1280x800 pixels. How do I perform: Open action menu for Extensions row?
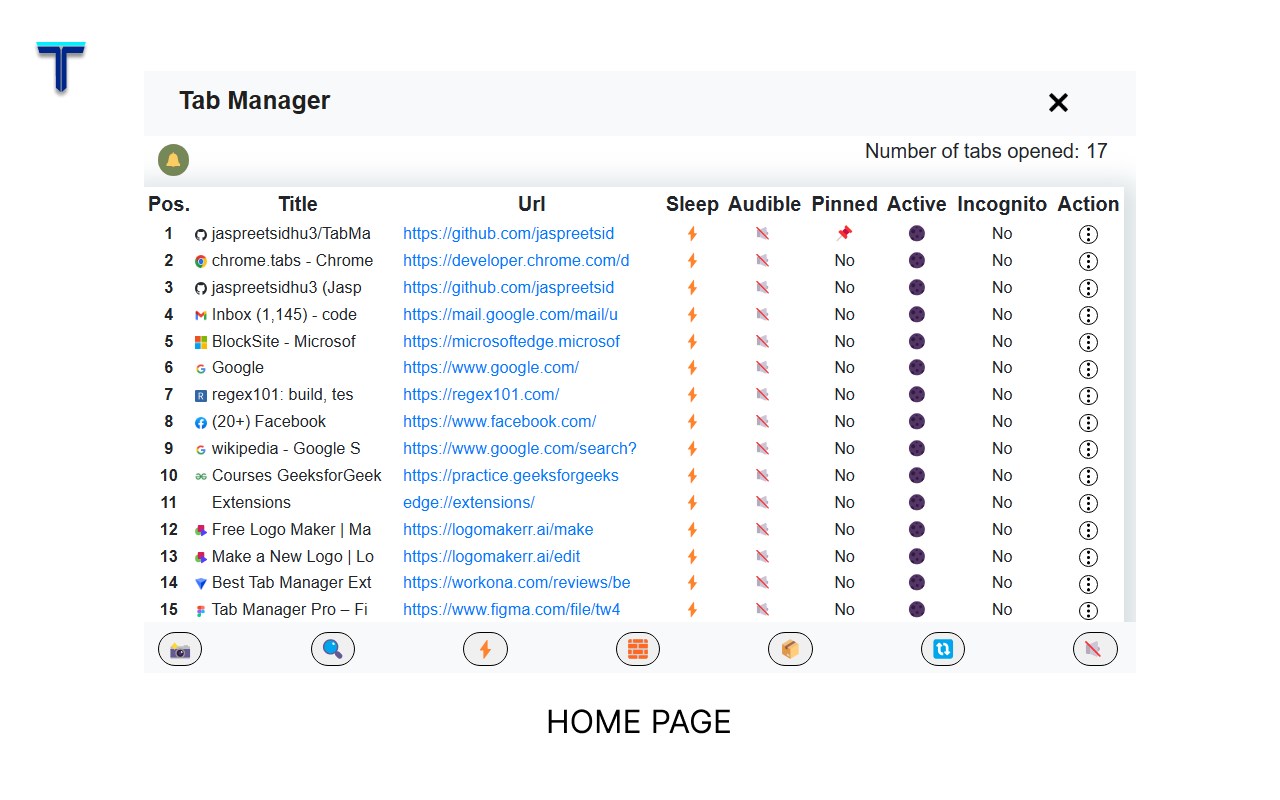click(1088, 503)
